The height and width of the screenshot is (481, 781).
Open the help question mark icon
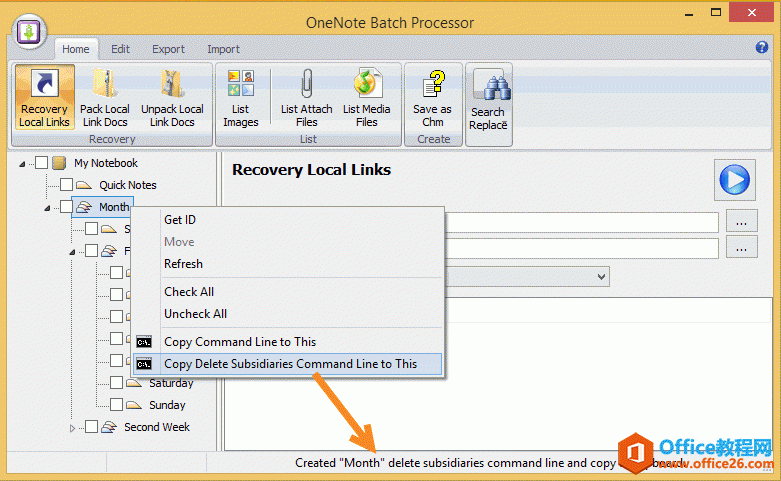coord(762,47)
